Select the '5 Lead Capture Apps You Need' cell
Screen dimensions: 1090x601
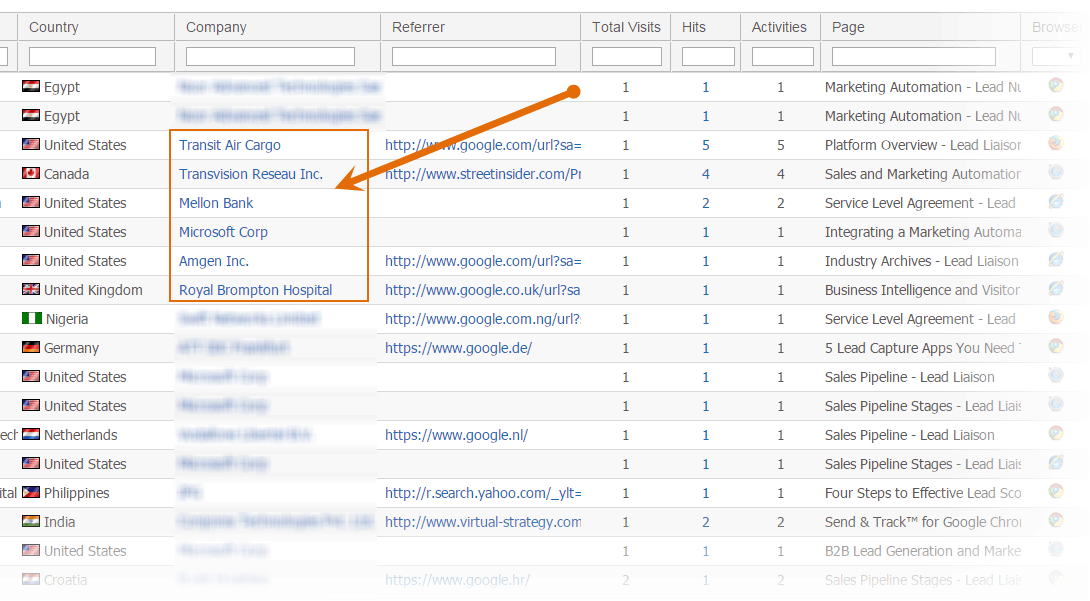coord(923,348)
